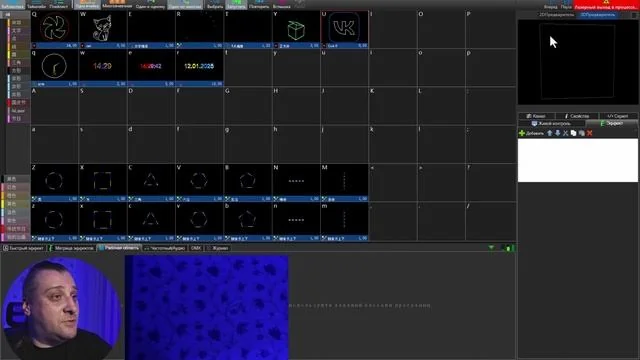This screenshot has height=360, width=640.
Task: Click inside the white effects list area
Action: 578,160
